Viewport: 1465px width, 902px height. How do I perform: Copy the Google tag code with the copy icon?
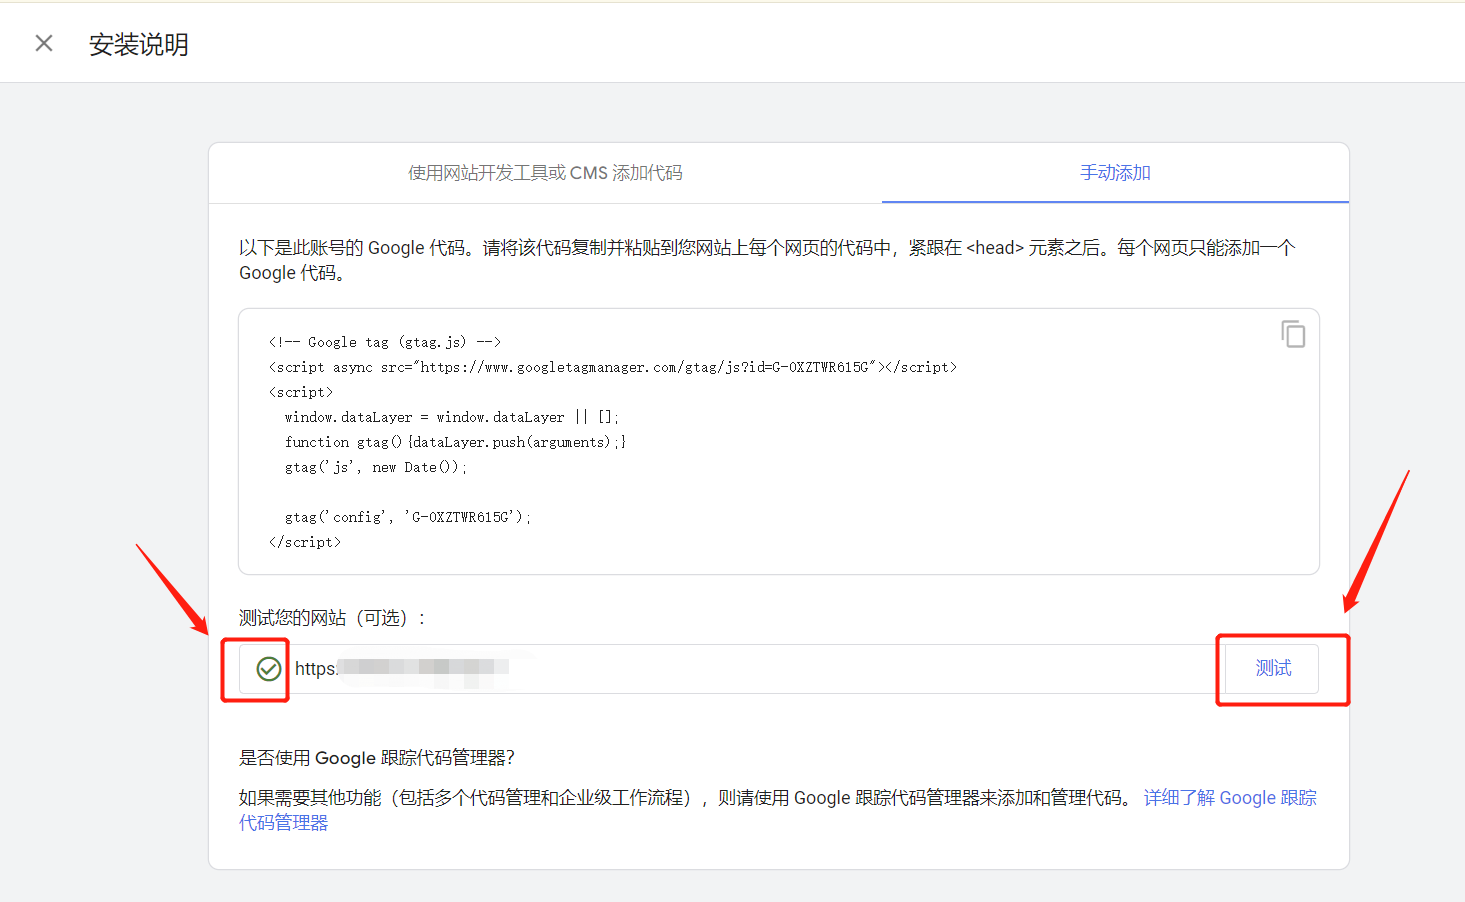(x=1293, y=334)
